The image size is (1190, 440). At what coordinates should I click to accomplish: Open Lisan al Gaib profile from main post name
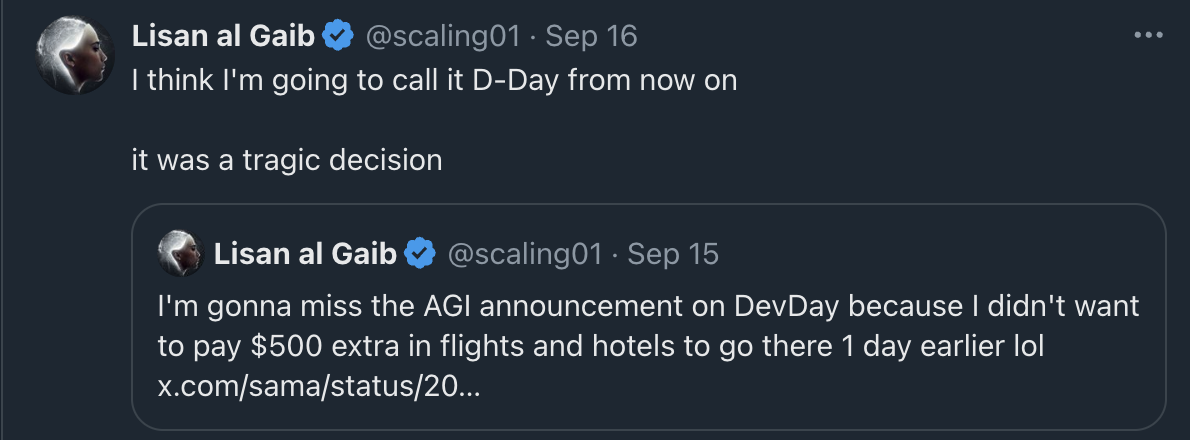coord(223,36)
